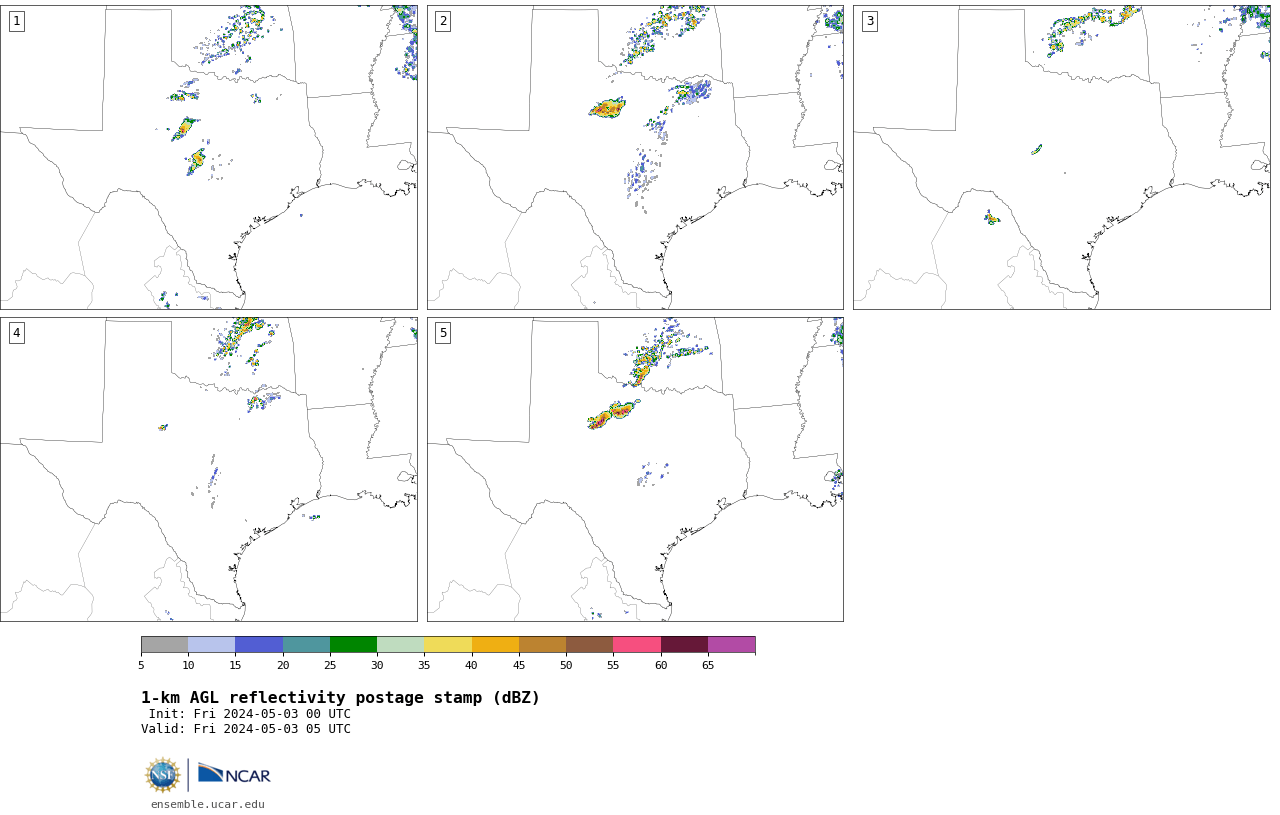This screenshot has width=1280, height=815.
Task: Select the light lavender 10-15 dBZ swatch
Action: (x=211, y=644)
